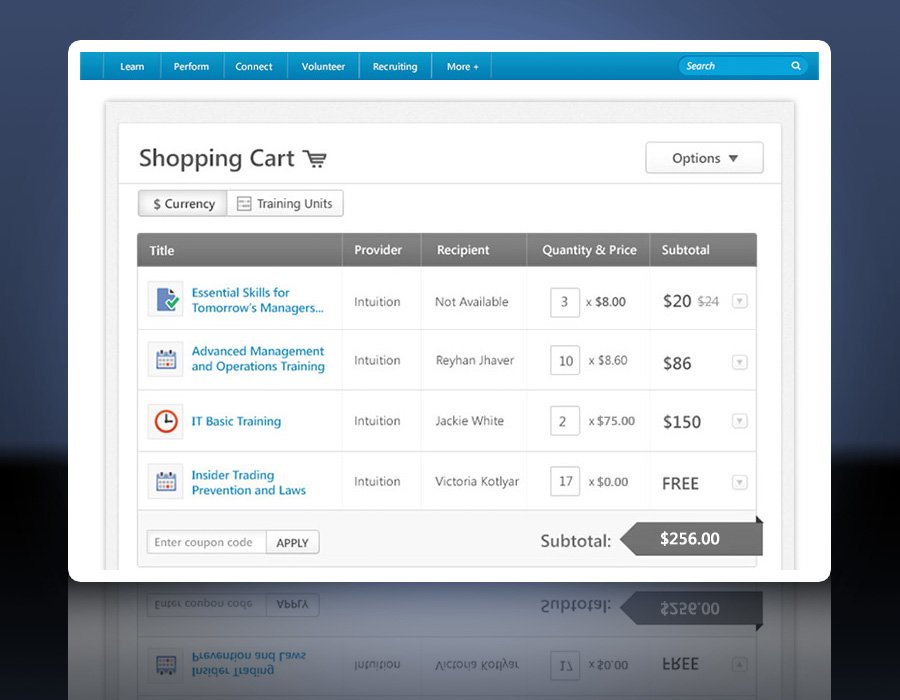900x700 pixels.
Task: Switch to the Currency view
Action: tap(183, 204)
